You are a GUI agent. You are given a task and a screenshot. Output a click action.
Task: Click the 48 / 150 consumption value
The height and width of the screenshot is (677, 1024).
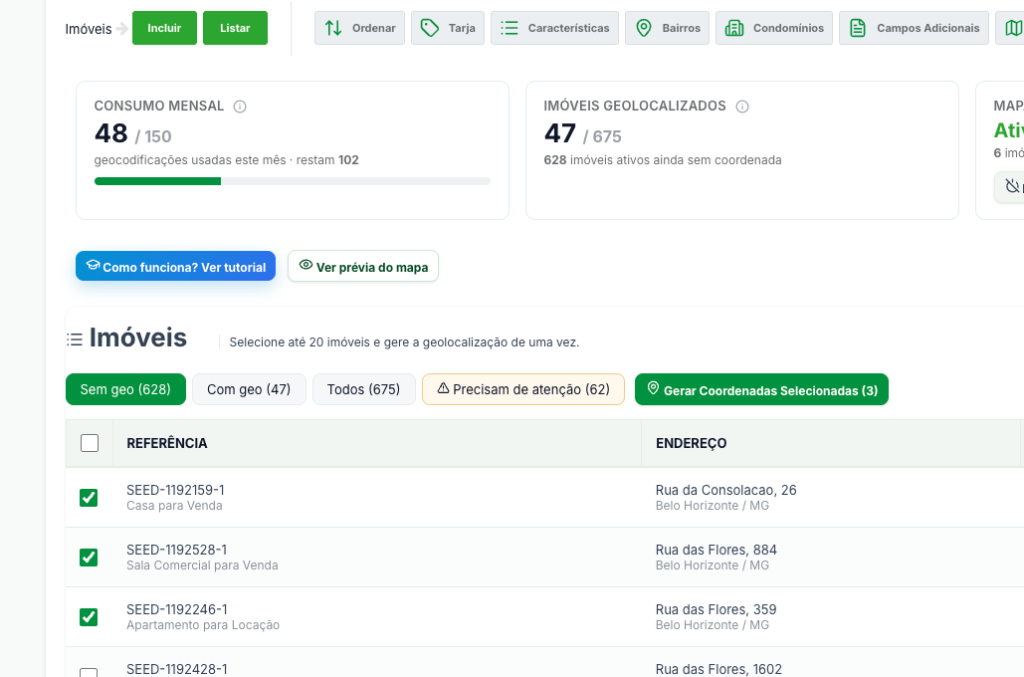pos(133,134)
